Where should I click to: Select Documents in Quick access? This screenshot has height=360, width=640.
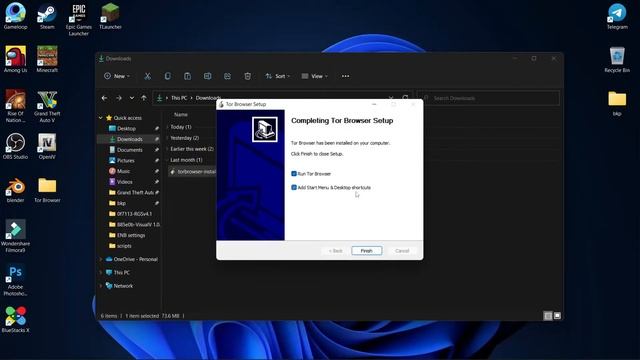tap(129, 150)
